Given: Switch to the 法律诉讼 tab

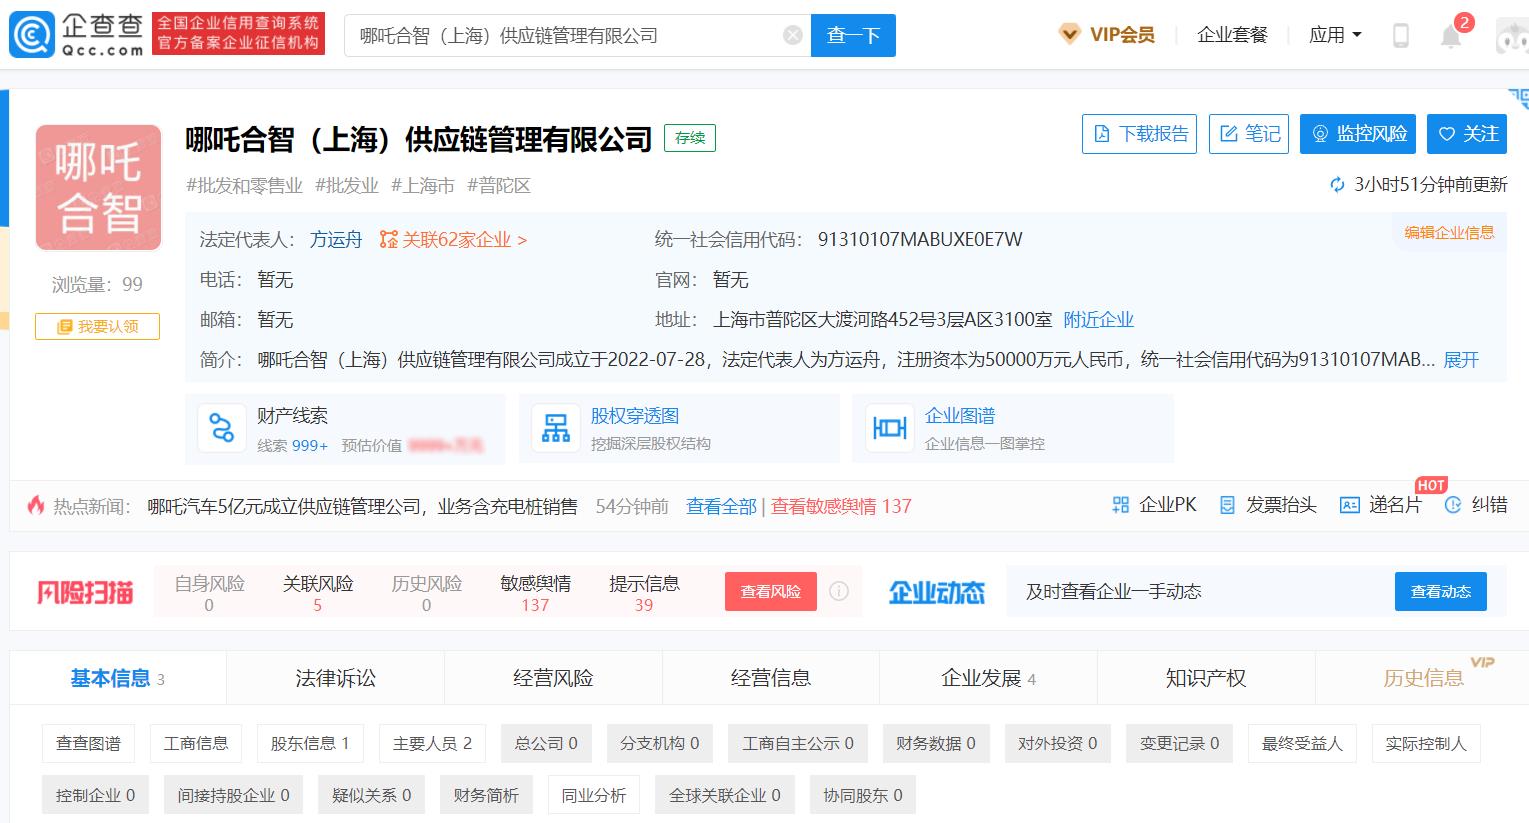Looking at the screenshot, I should [335, 678].
